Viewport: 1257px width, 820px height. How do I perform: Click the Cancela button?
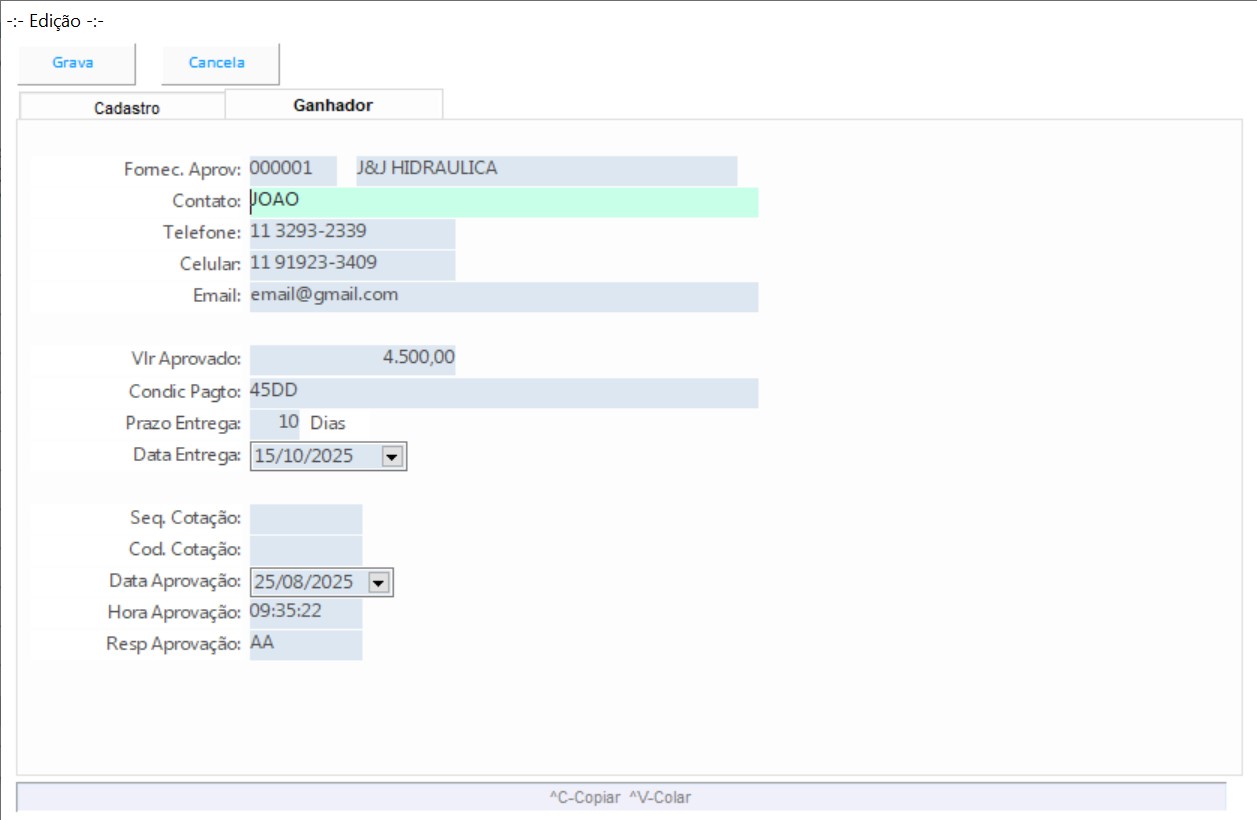coord(218,63)
